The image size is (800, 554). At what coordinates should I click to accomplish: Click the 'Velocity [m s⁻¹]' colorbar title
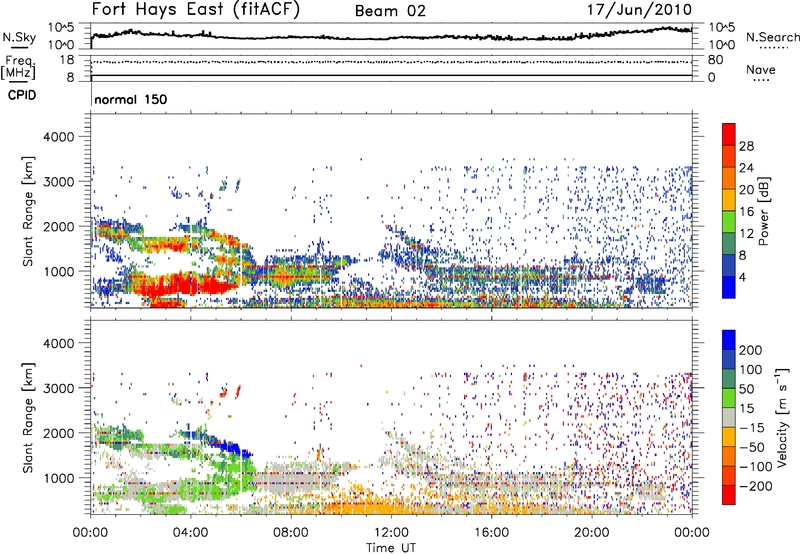[782, 417]
